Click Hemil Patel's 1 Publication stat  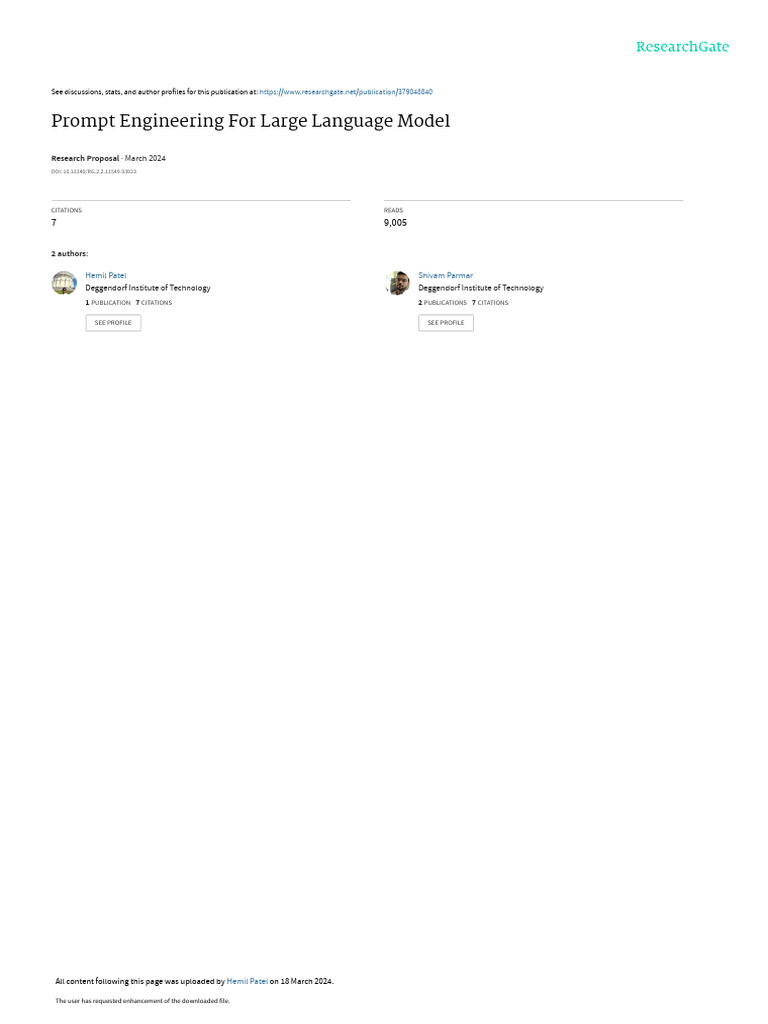[108, 303]
